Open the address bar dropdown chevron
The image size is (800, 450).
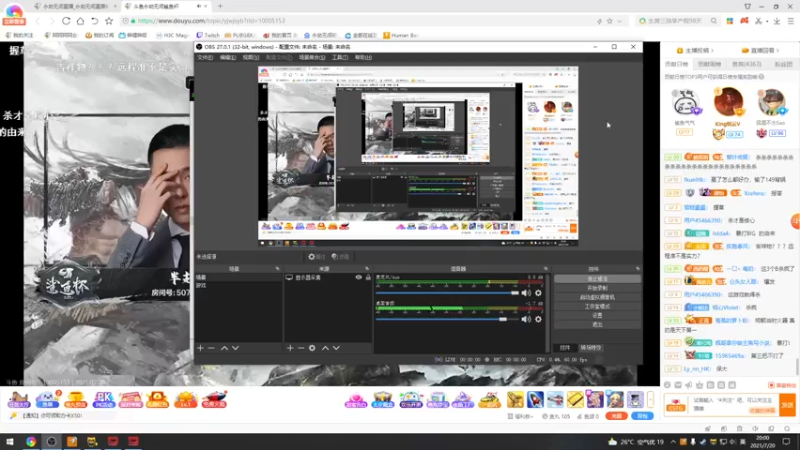click(620, 21)
